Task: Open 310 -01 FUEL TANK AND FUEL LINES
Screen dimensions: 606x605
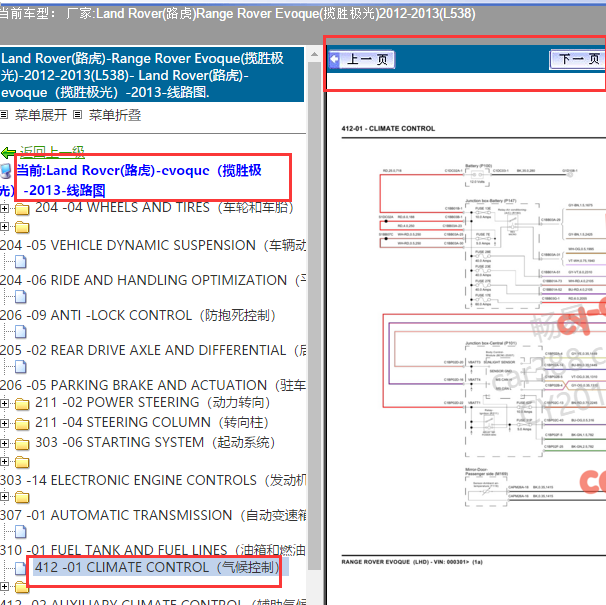Action: (153, 550)
